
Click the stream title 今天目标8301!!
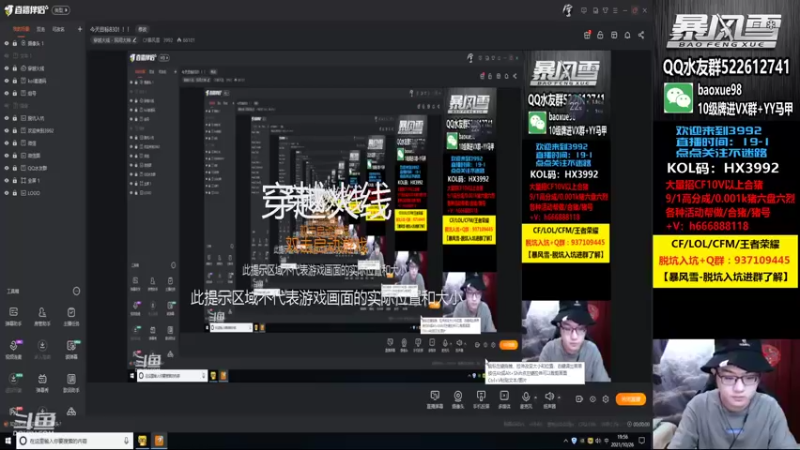click(110, 29)
